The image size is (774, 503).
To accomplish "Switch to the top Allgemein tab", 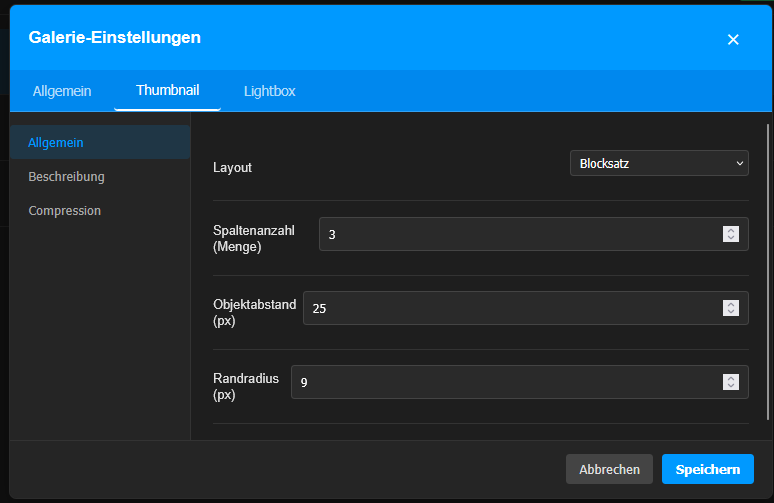I will click(62, 91).
